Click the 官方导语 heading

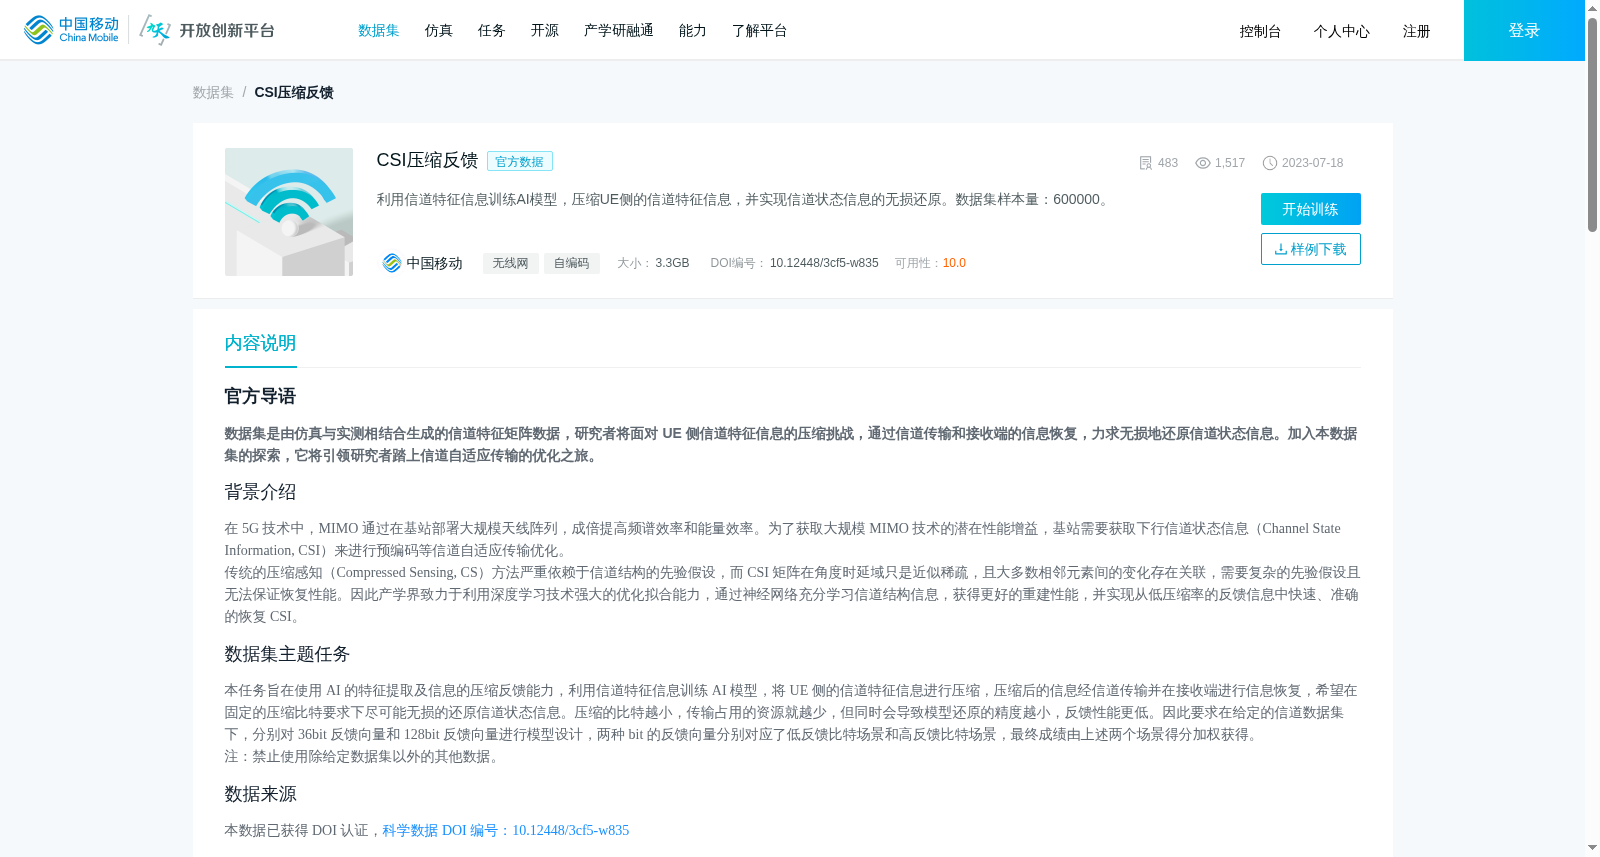(x=261, y=396)
